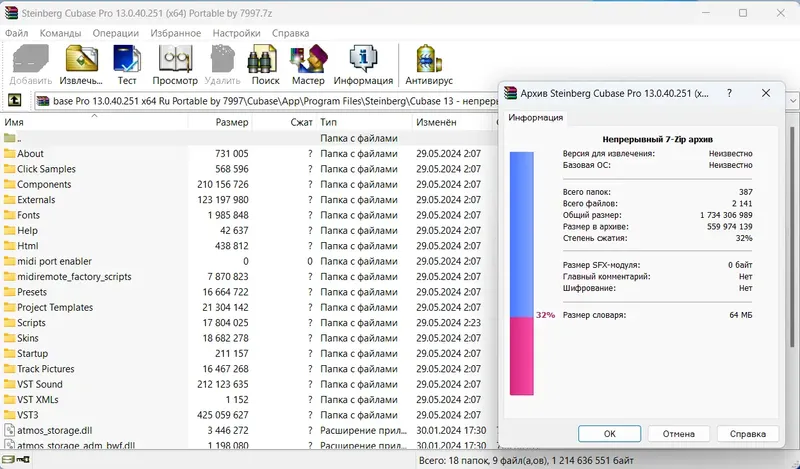Sort by the Имя column header
The image size is (800, 469).
(x=95, y=122)
